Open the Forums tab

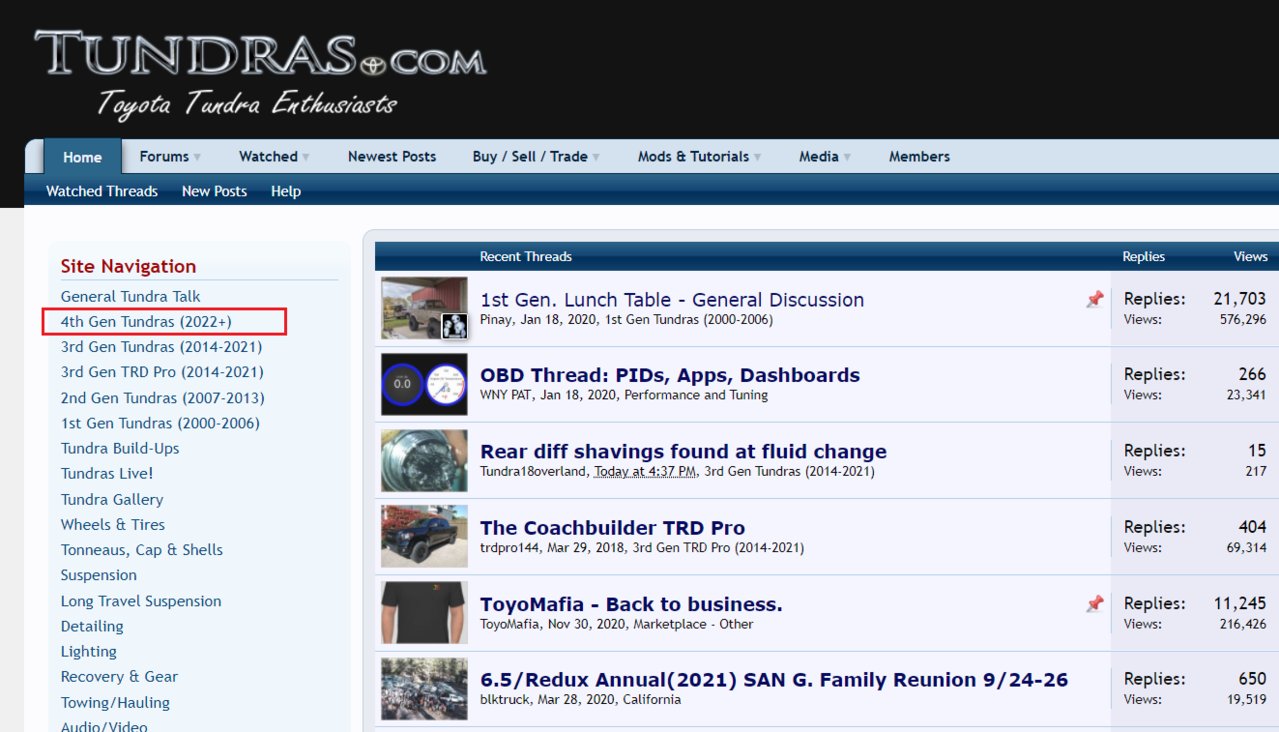(164, 156)
